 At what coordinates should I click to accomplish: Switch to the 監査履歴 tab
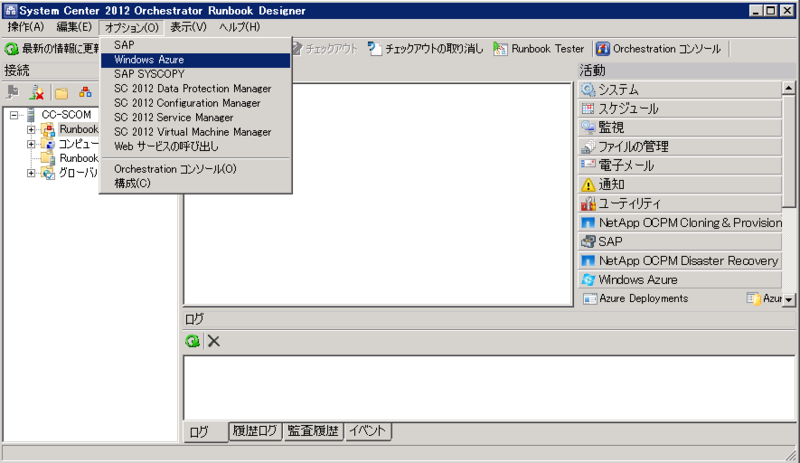(x=313, y=431)
